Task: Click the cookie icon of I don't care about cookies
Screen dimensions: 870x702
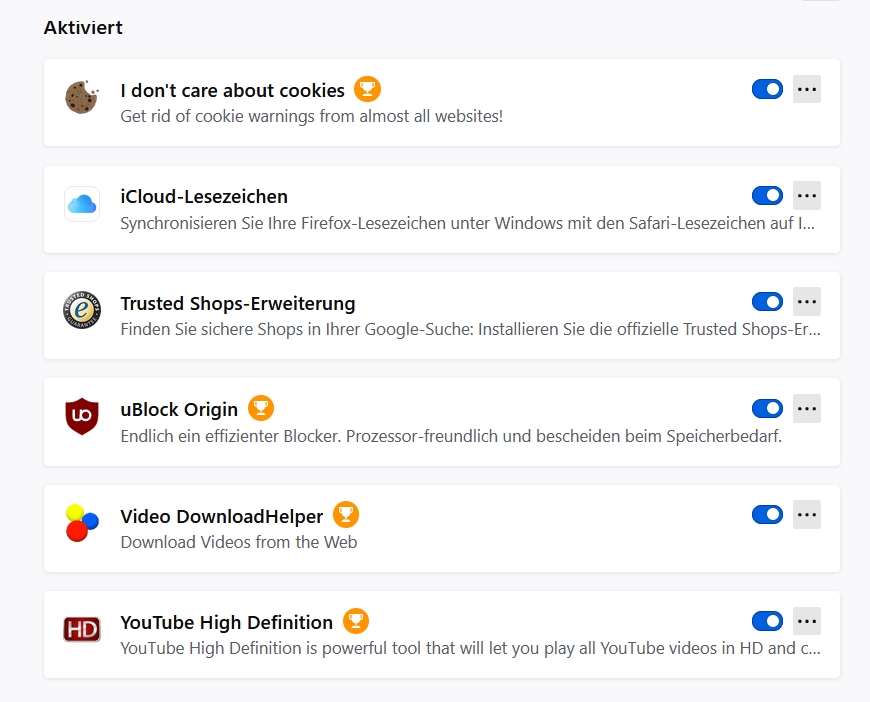Action: tap(81, 97)
